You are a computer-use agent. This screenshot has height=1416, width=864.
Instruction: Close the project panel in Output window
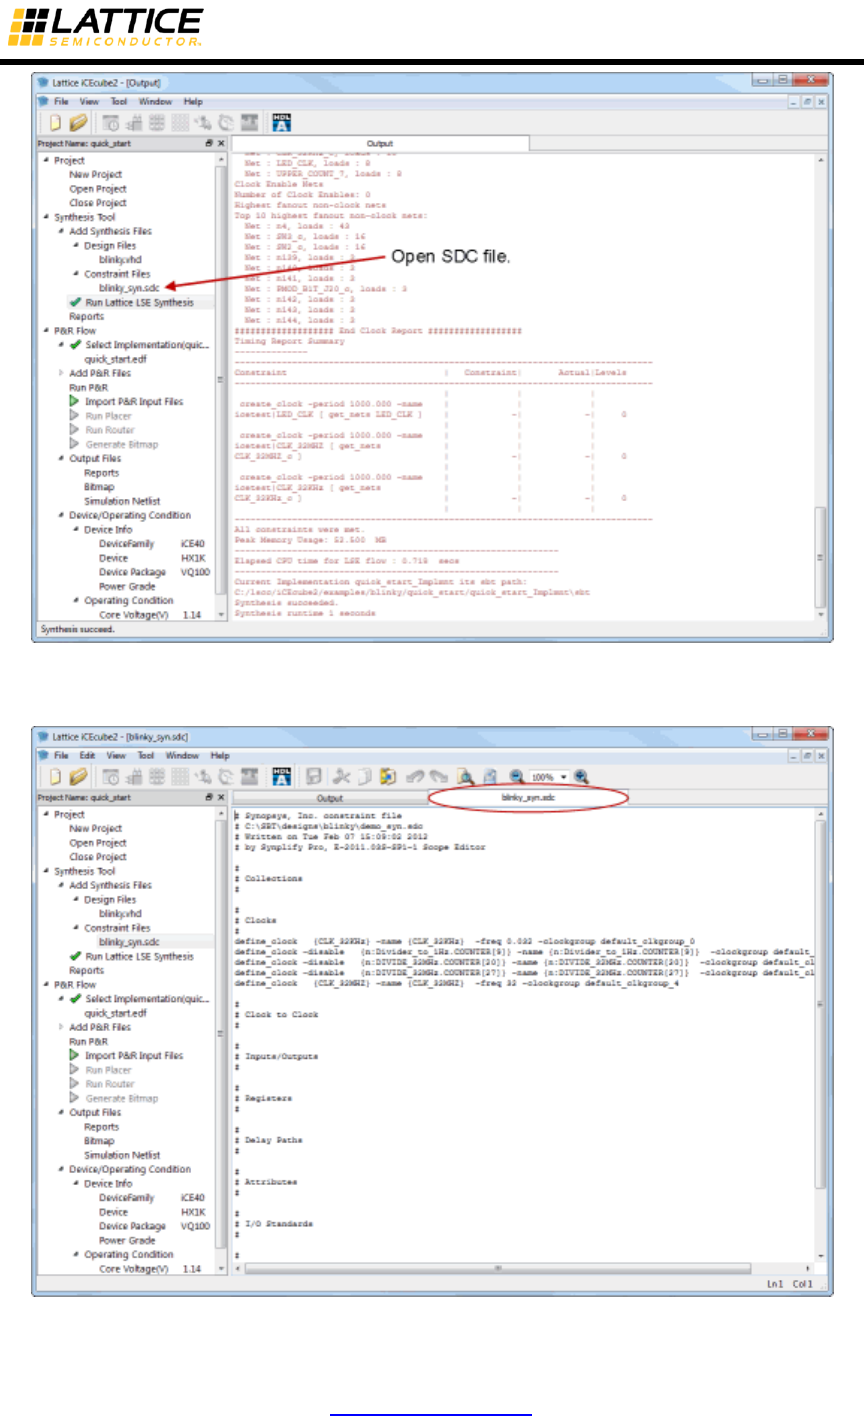pyautogui.click(x=220, y=144)
